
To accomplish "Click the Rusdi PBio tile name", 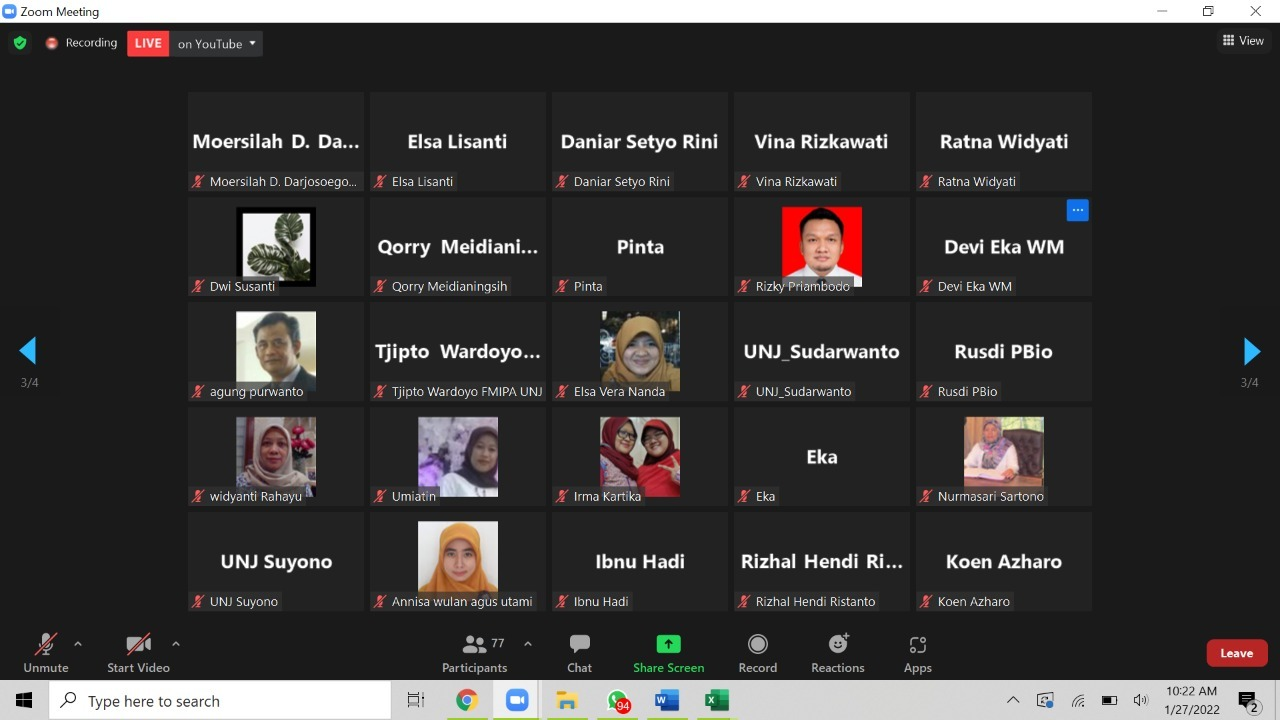I will click(1004, 351).
